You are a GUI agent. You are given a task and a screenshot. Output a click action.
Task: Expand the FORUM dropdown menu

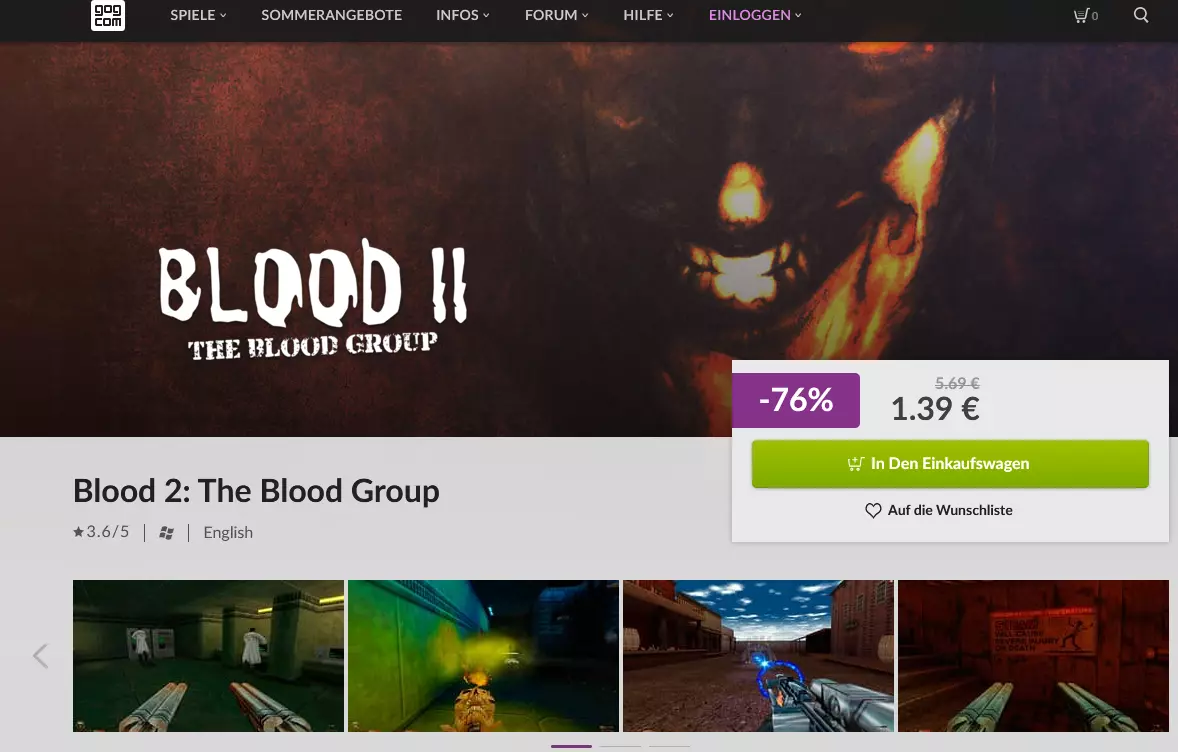click(557, 15)
